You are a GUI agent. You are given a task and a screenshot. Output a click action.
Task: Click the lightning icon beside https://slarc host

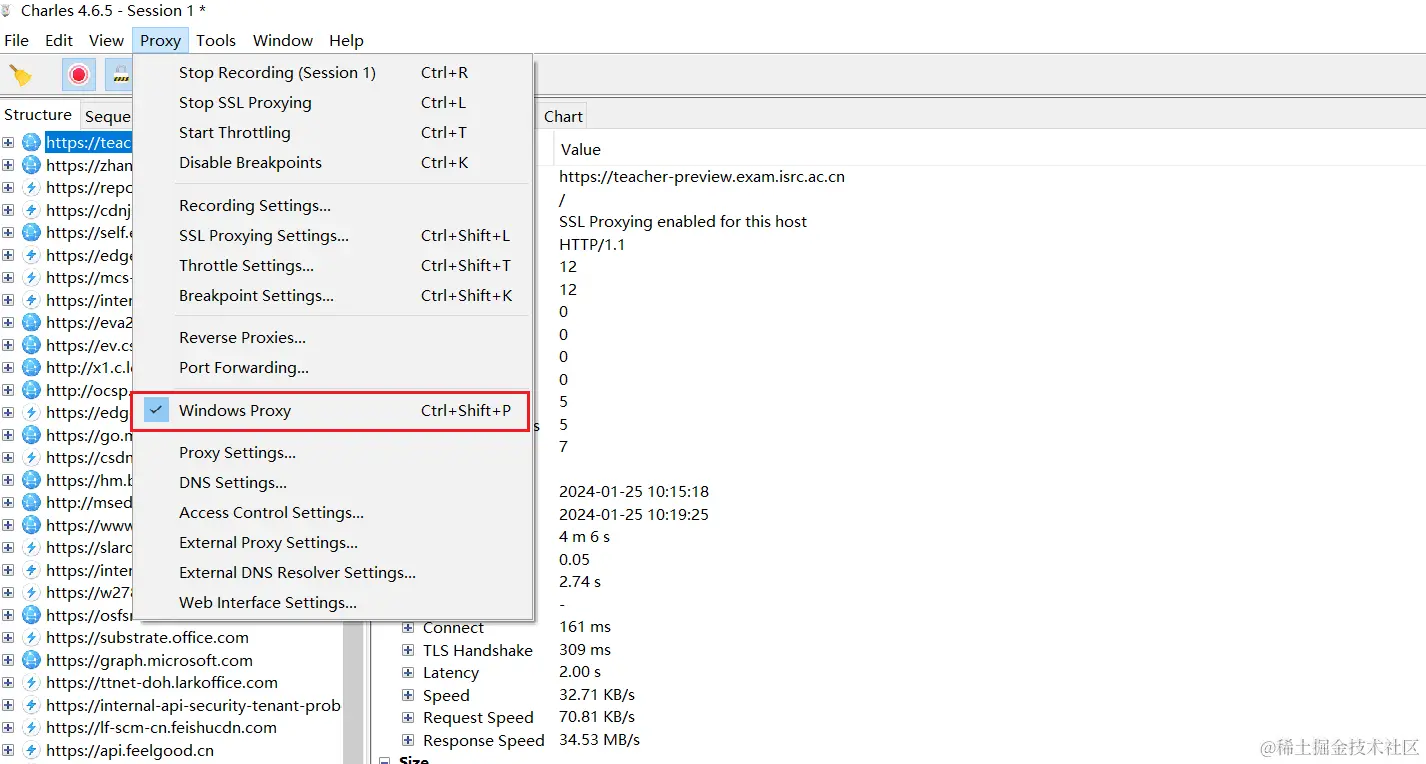tap(31, 547)
